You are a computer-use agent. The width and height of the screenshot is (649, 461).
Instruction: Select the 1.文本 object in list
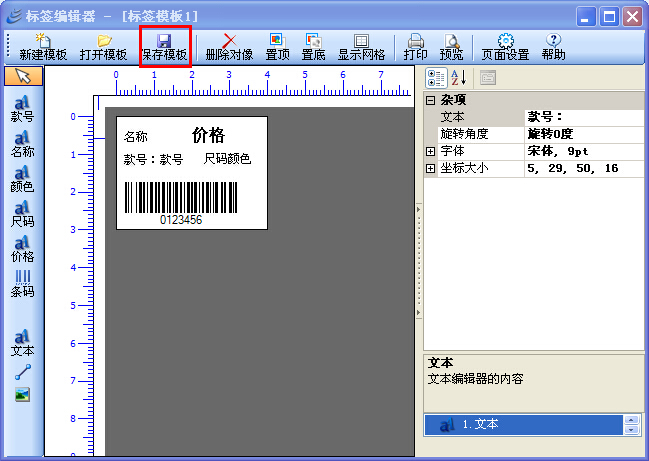524,425
